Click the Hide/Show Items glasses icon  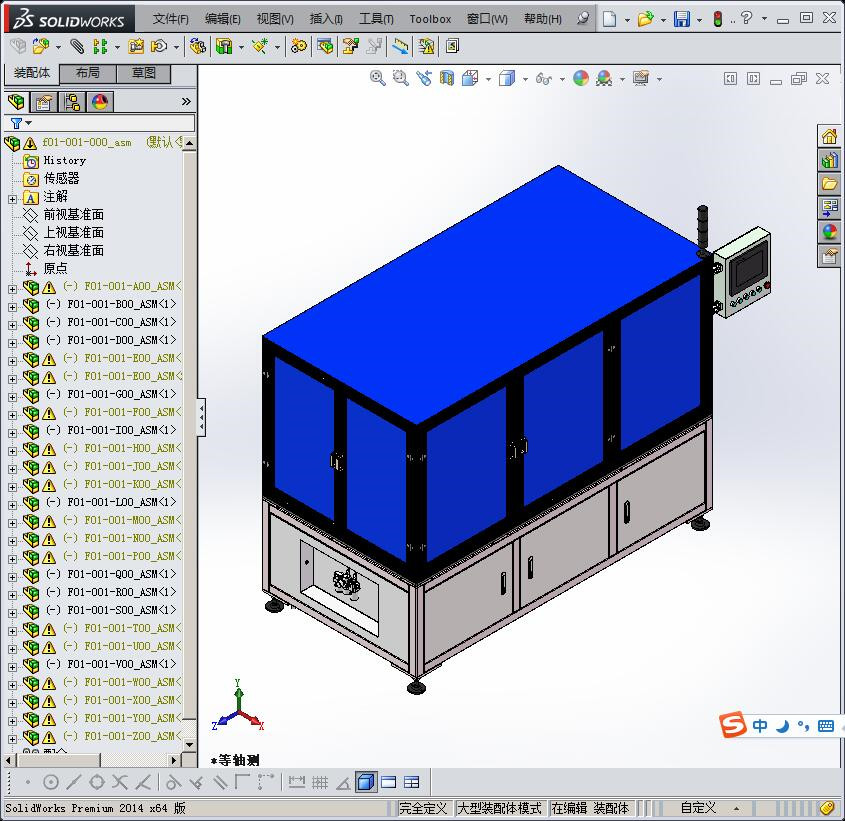[544, 79]
